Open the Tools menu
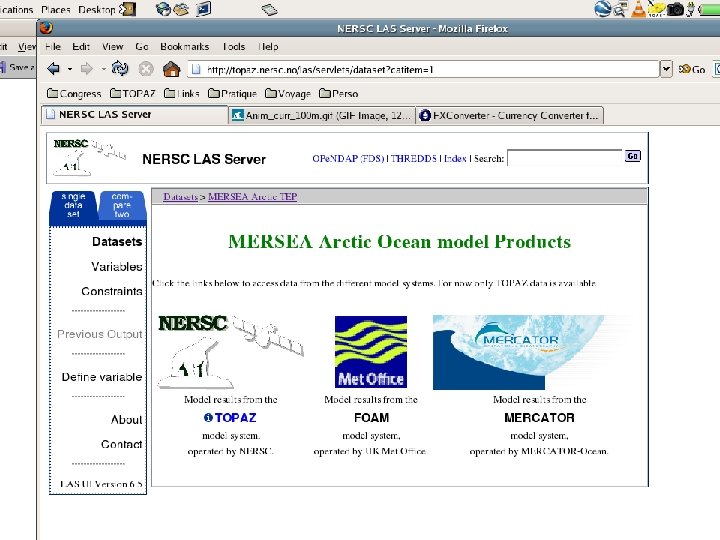The width and height of the screenshot is (720, 540). 234,46
